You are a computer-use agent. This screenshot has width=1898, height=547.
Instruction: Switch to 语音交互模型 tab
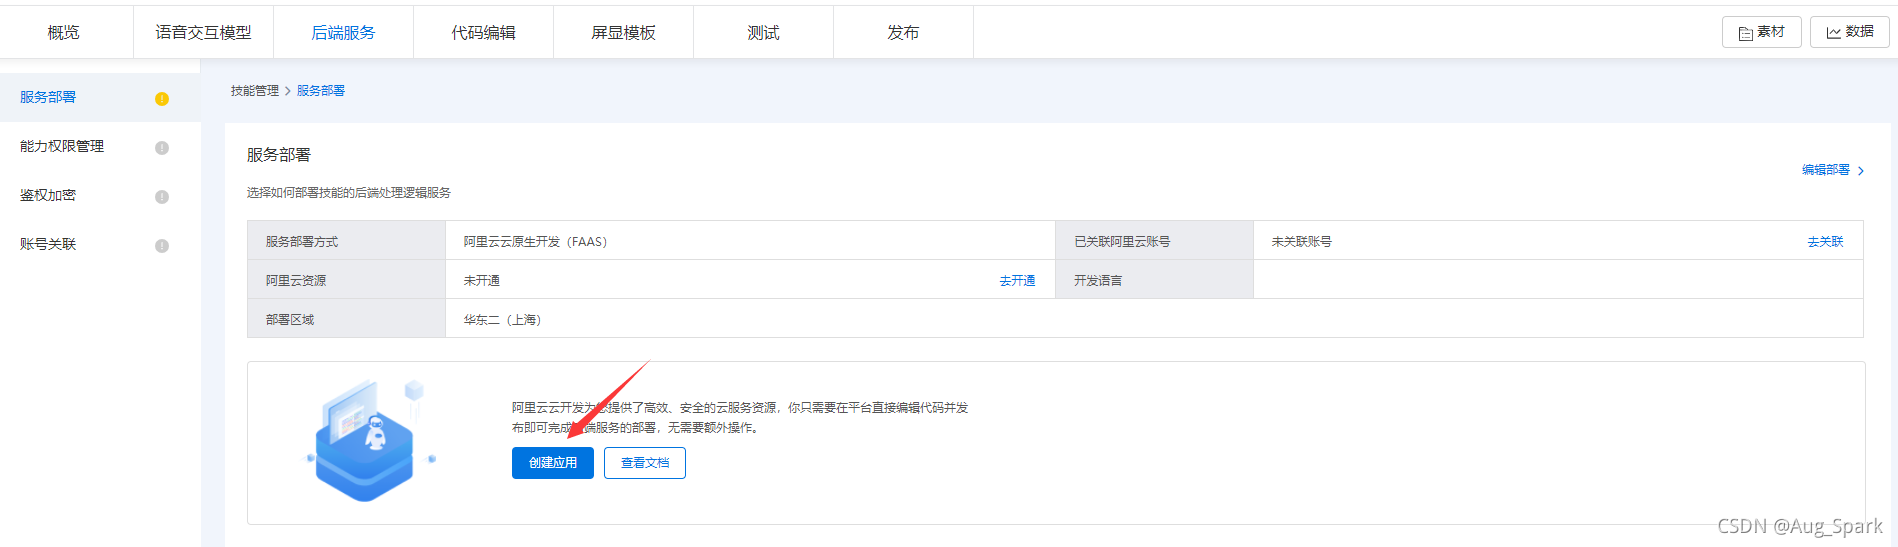(x=203, y=33)
